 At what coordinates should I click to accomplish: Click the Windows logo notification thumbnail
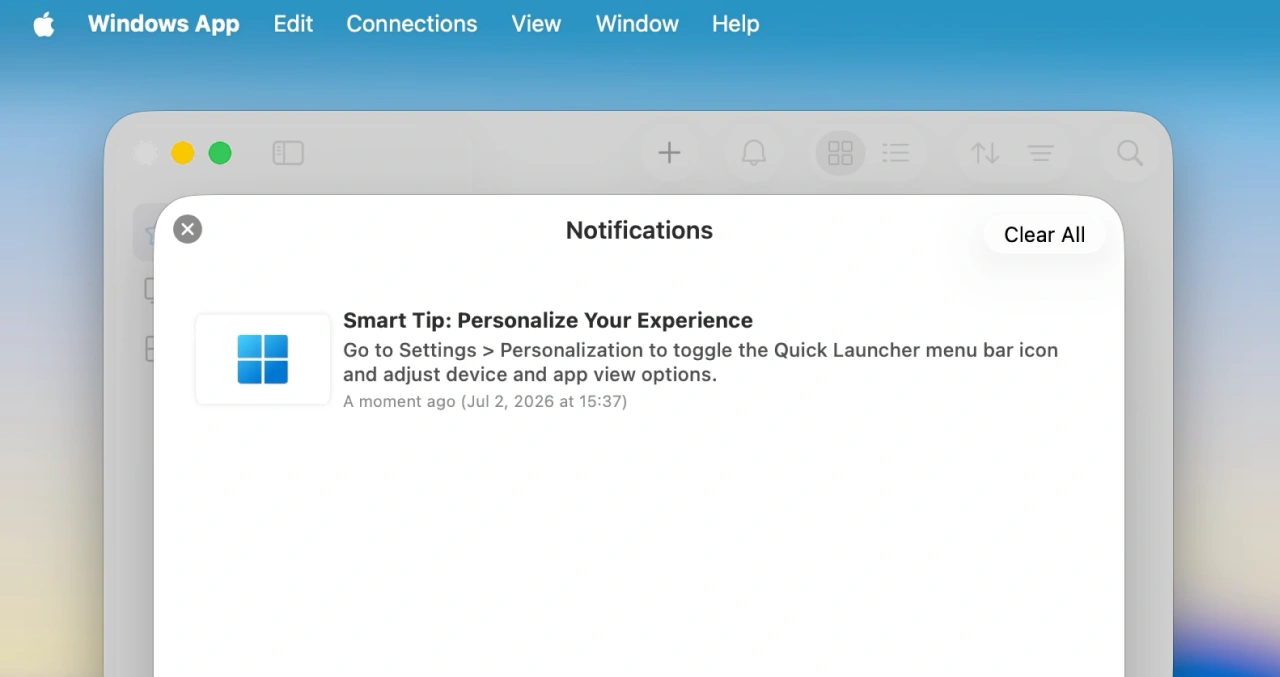[263, 359]
